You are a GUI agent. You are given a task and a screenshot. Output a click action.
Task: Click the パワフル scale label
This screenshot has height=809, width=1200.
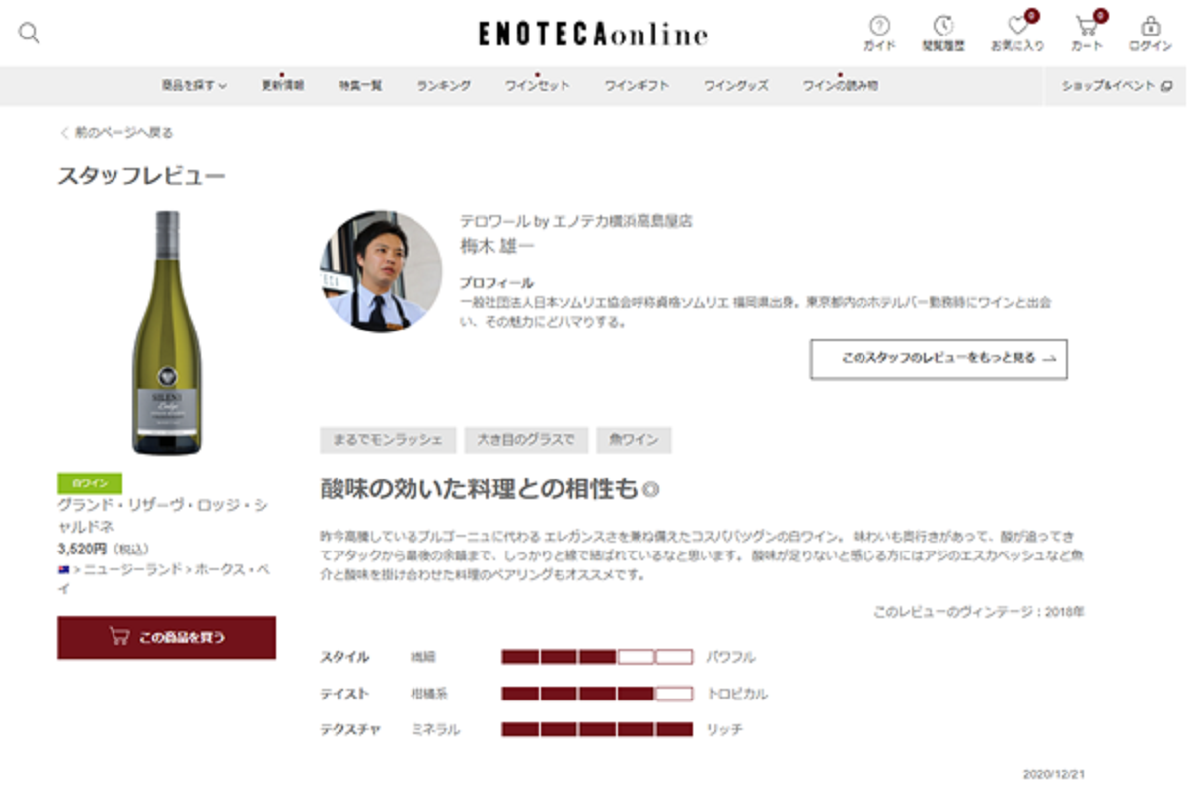[731, 657]
